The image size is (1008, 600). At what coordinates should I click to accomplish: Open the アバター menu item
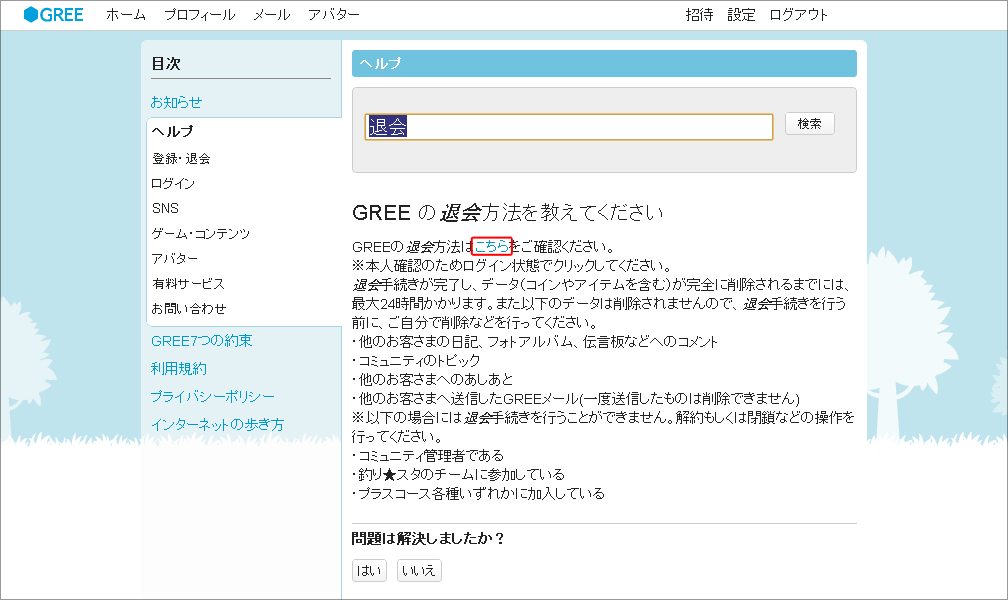click(x=333, y=15)
